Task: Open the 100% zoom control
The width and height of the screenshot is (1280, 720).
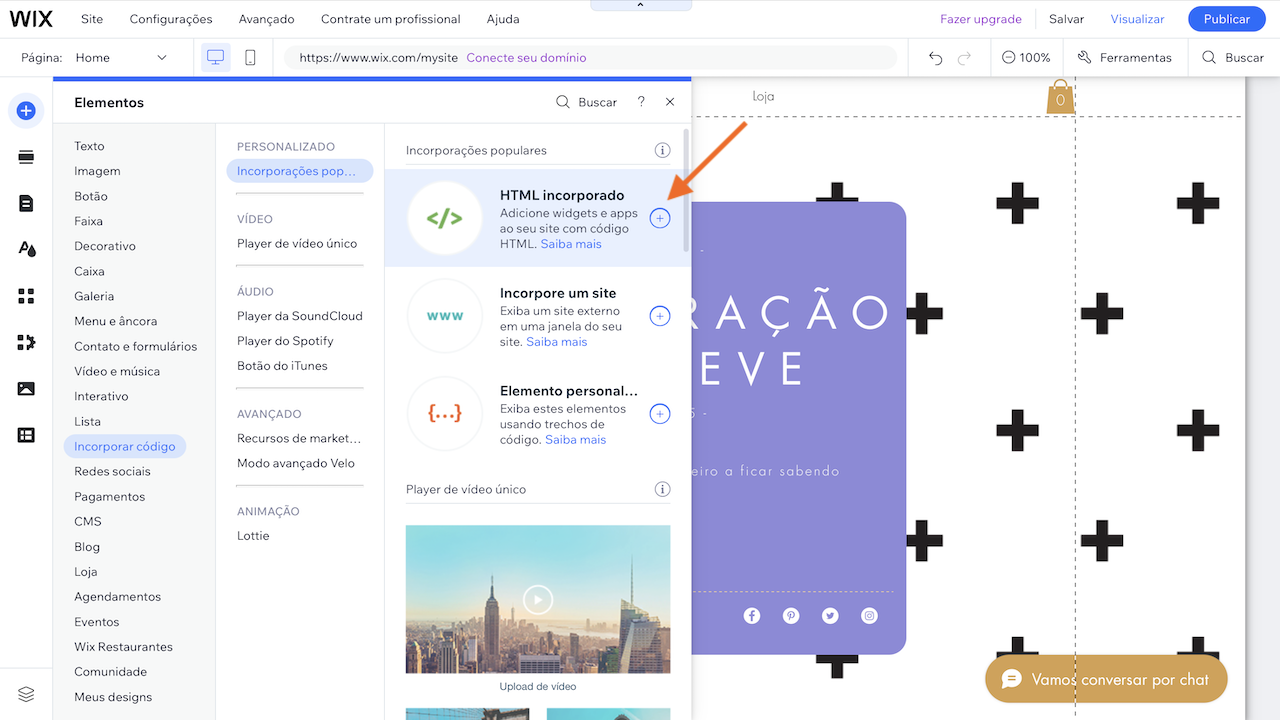Action: pos(1026,57)
